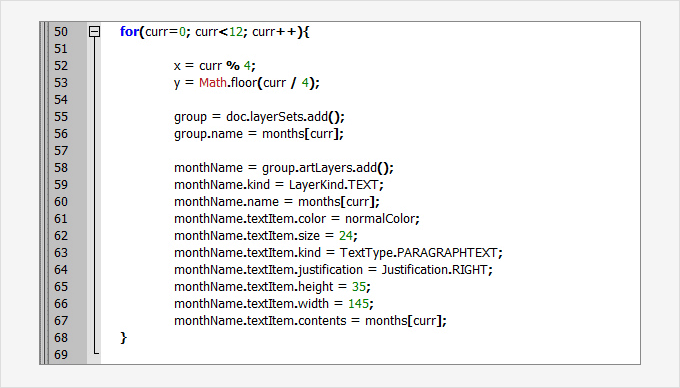This screenshot has height=388, width=680.
Task: Collapse the for loop fold marker
Action: [x=94, y=32]
